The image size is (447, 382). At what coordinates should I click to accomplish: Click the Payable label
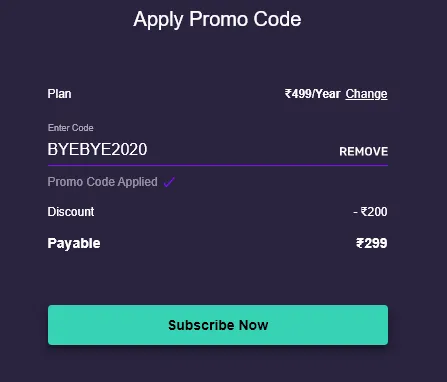pos(74,243)
